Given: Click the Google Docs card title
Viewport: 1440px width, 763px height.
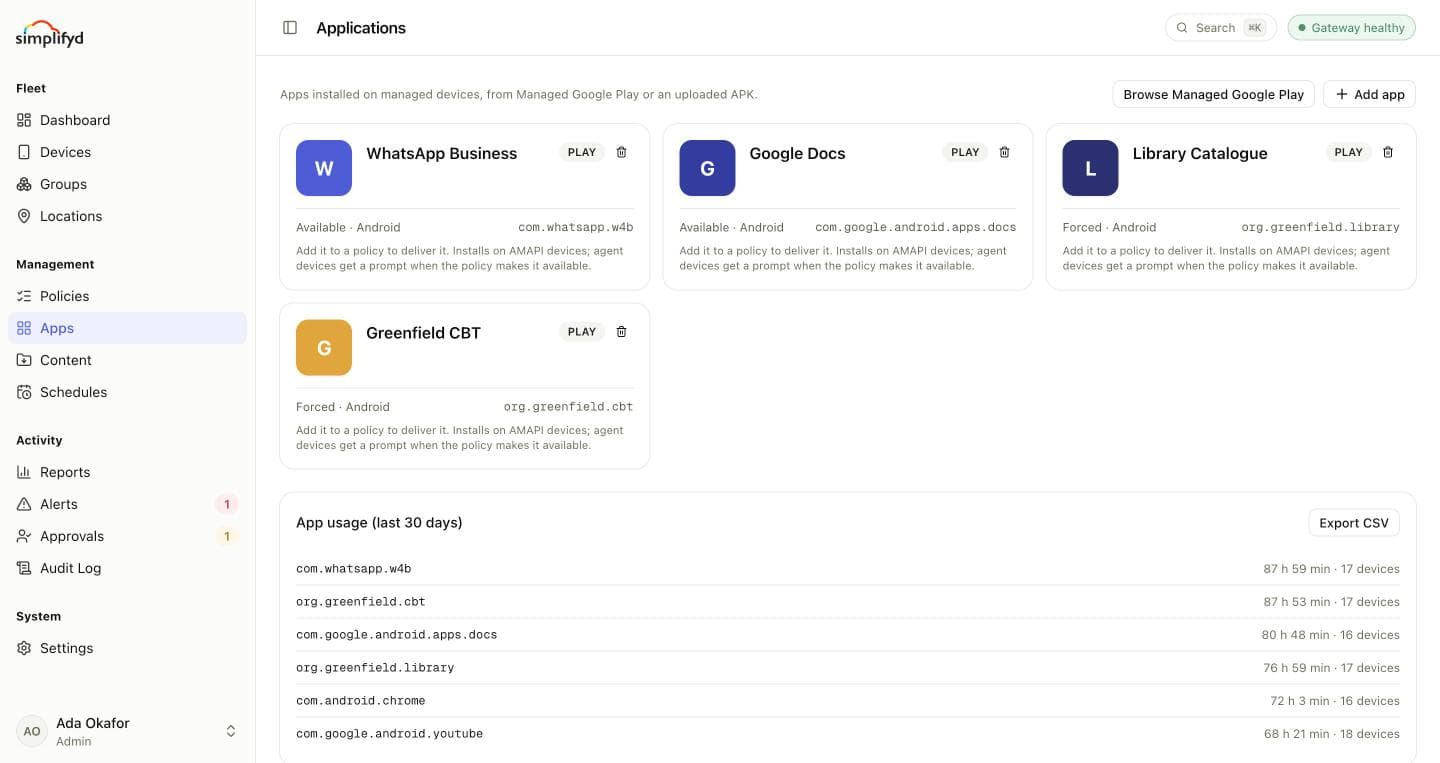Looking at the screenshot, I should click(x=797, y=153).
